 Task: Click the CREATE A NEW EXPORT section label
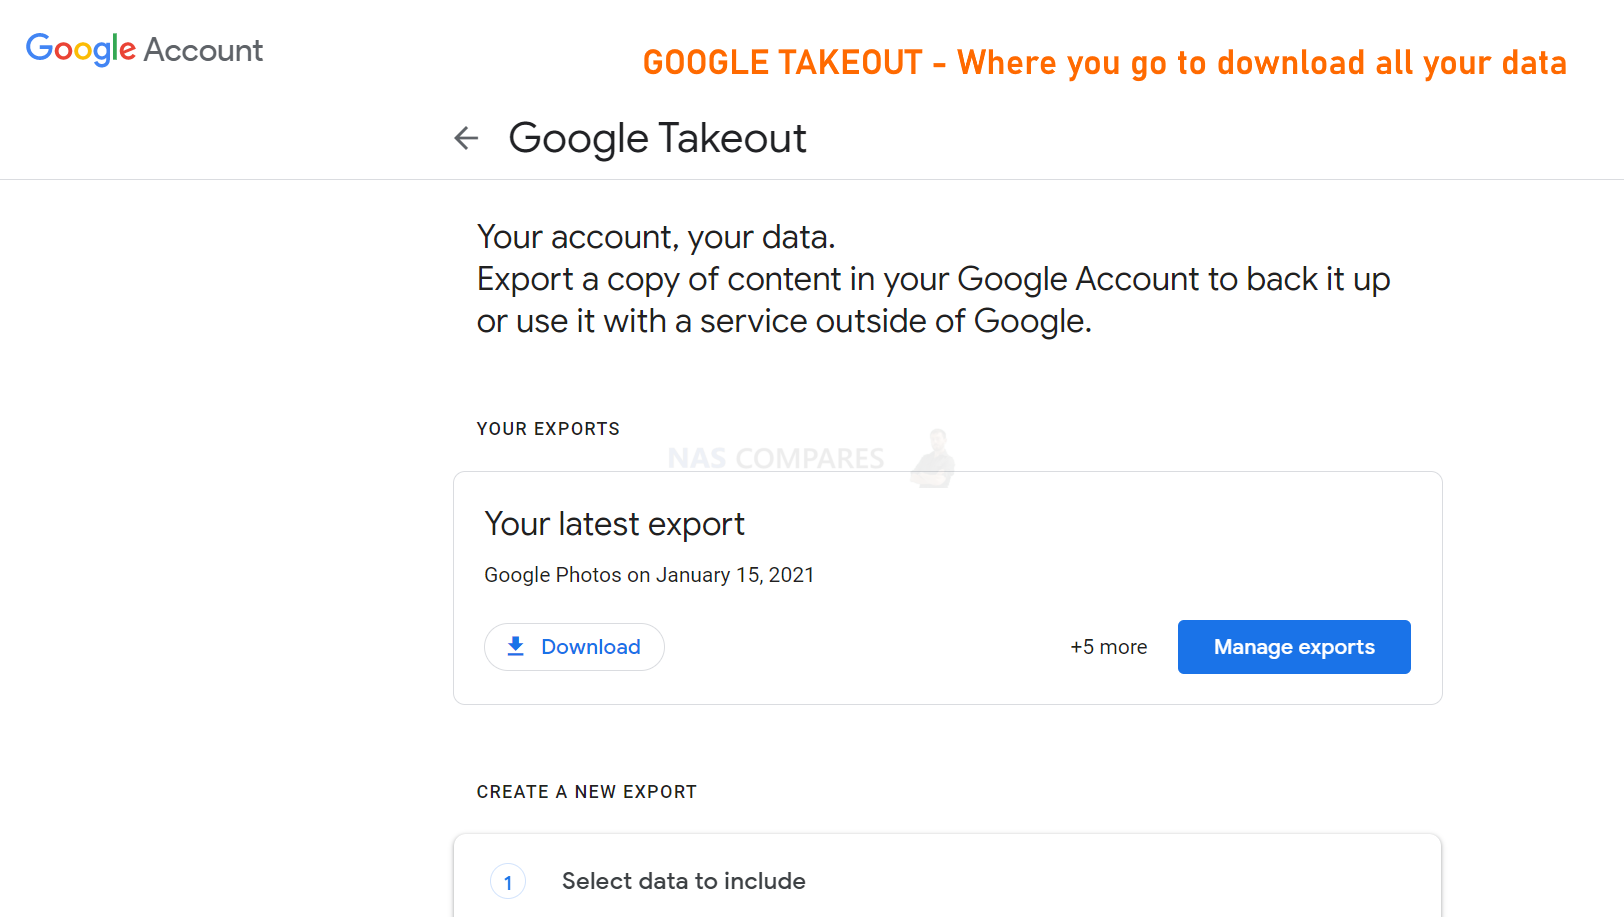(x=587, y=792)
